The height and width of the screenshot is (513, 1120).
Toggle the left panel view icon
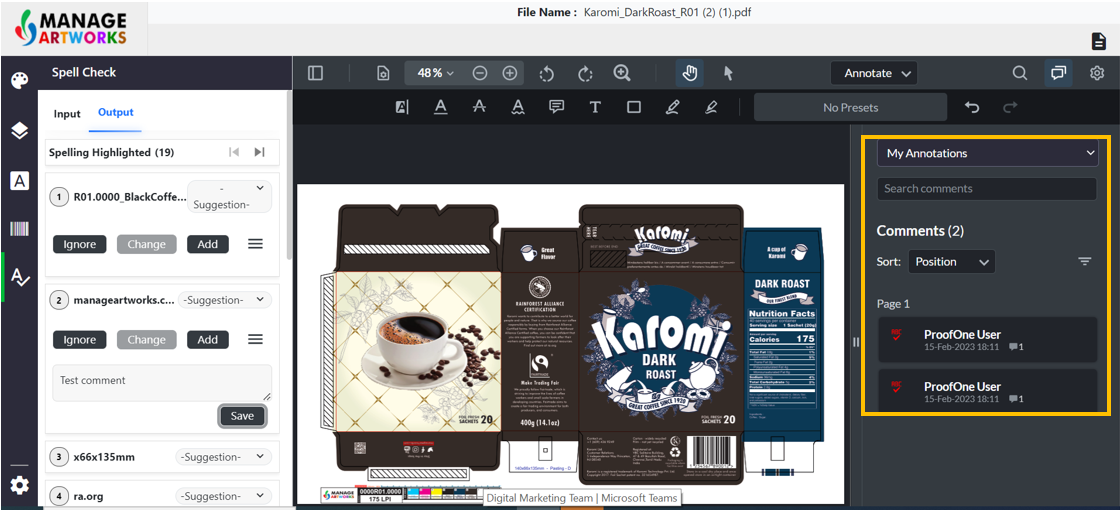316,73
